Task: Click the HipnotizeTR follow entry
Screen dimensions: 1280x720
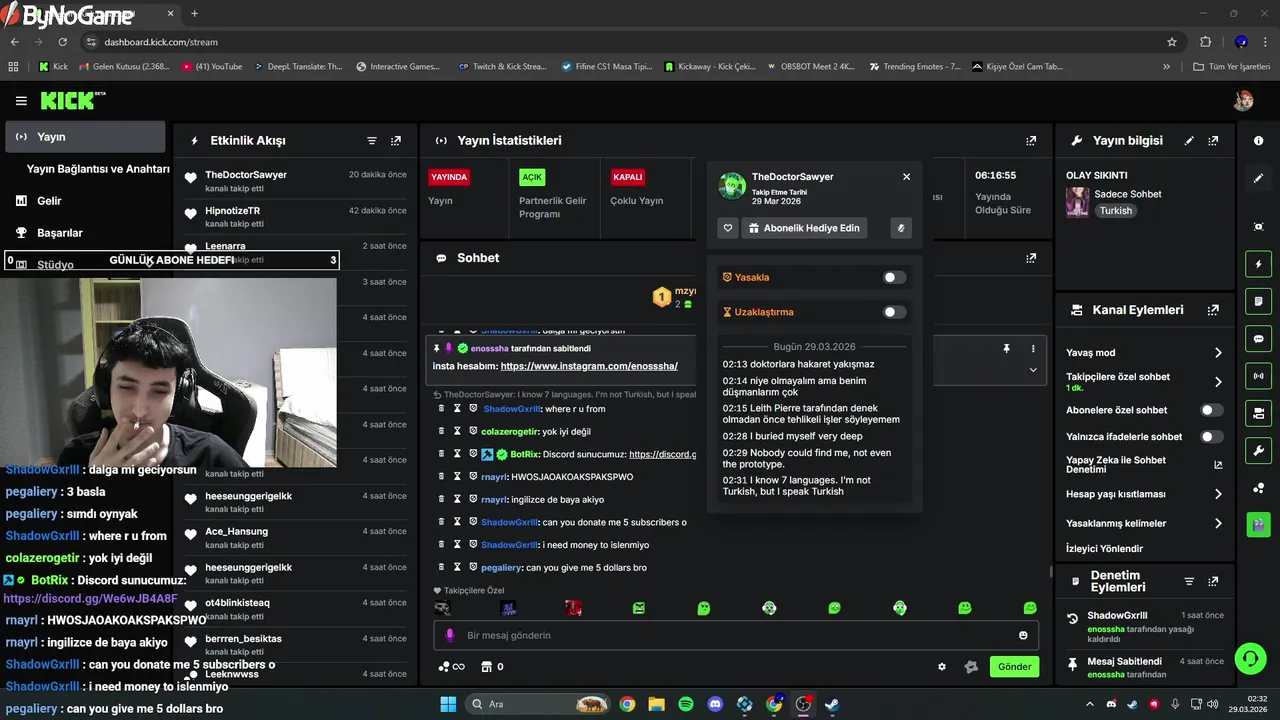Action: (295, 217)
